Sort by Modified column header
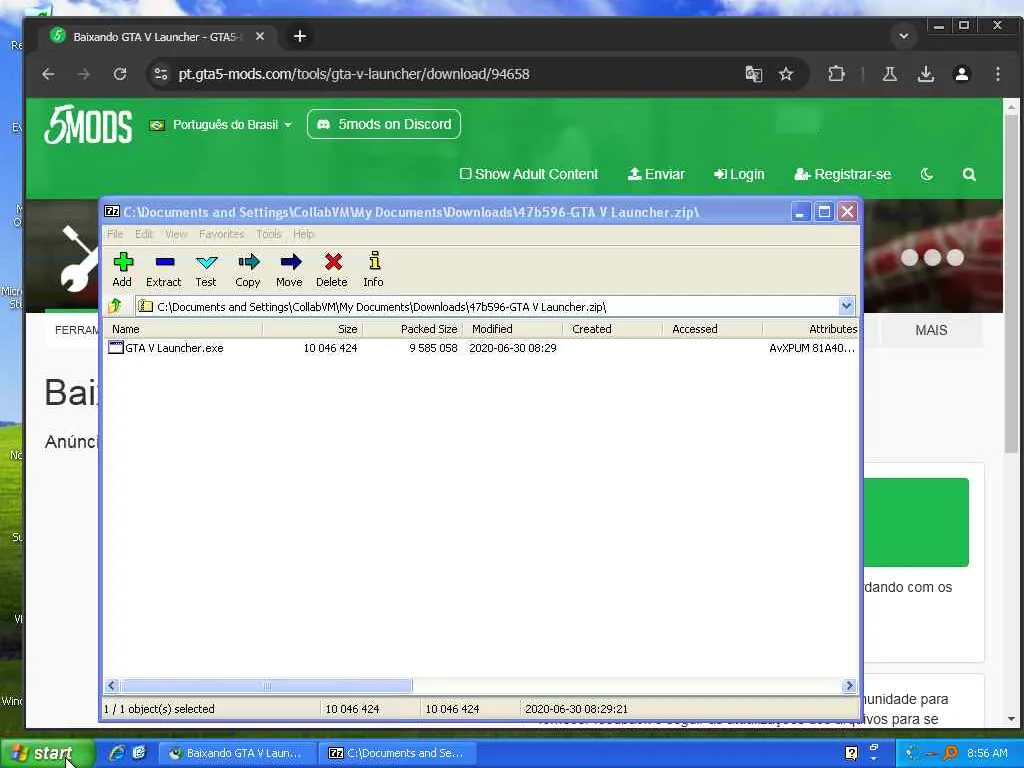Image resolution: width=1024 pixels, height=768 pixels. pyautogui.click(x=513, y=329)
